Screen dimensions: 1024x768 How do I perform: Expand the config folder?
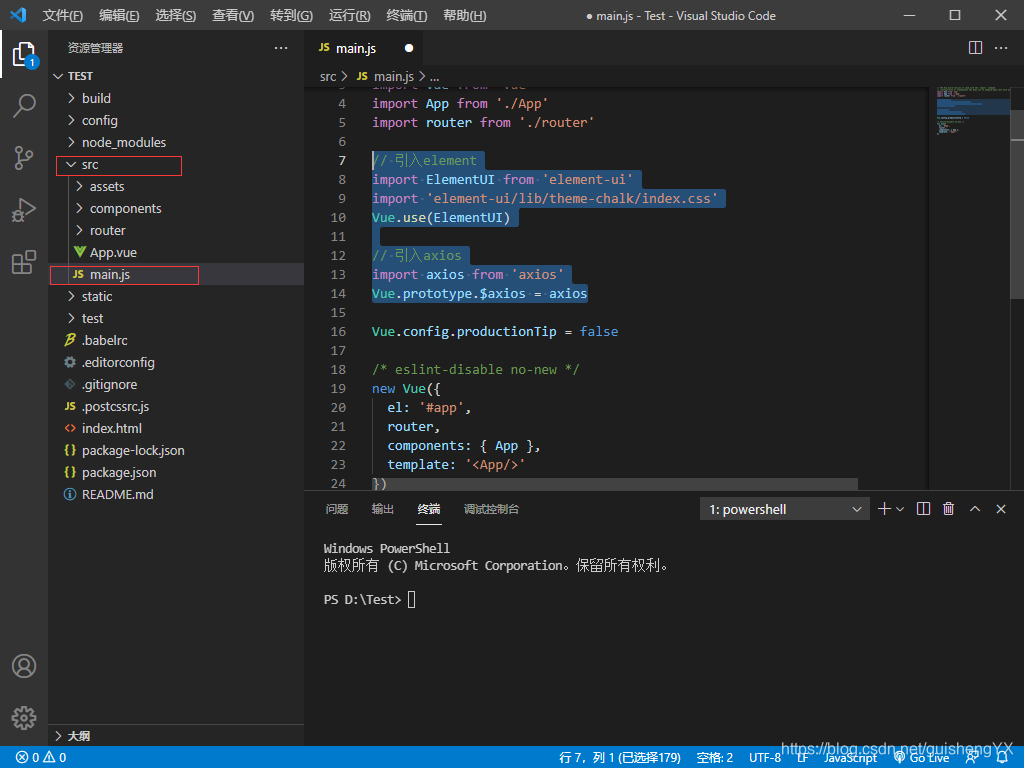(x=99, y=121)
